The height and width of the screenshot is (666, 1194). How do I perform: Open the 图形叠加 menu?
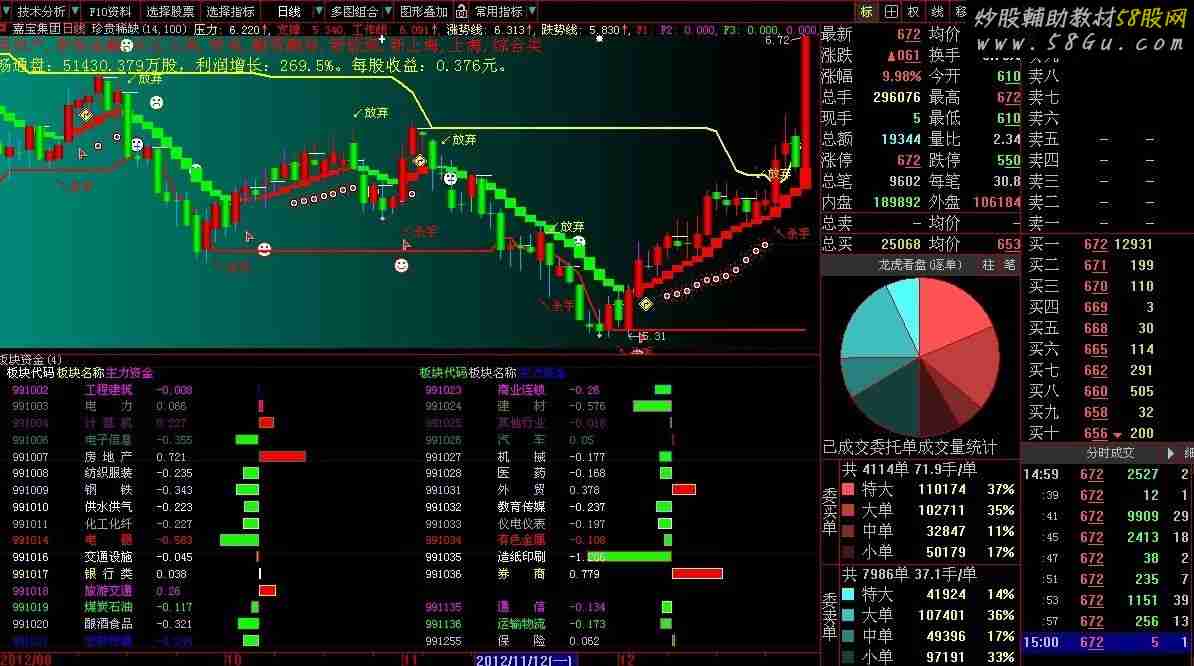click(x=423, y=11)
